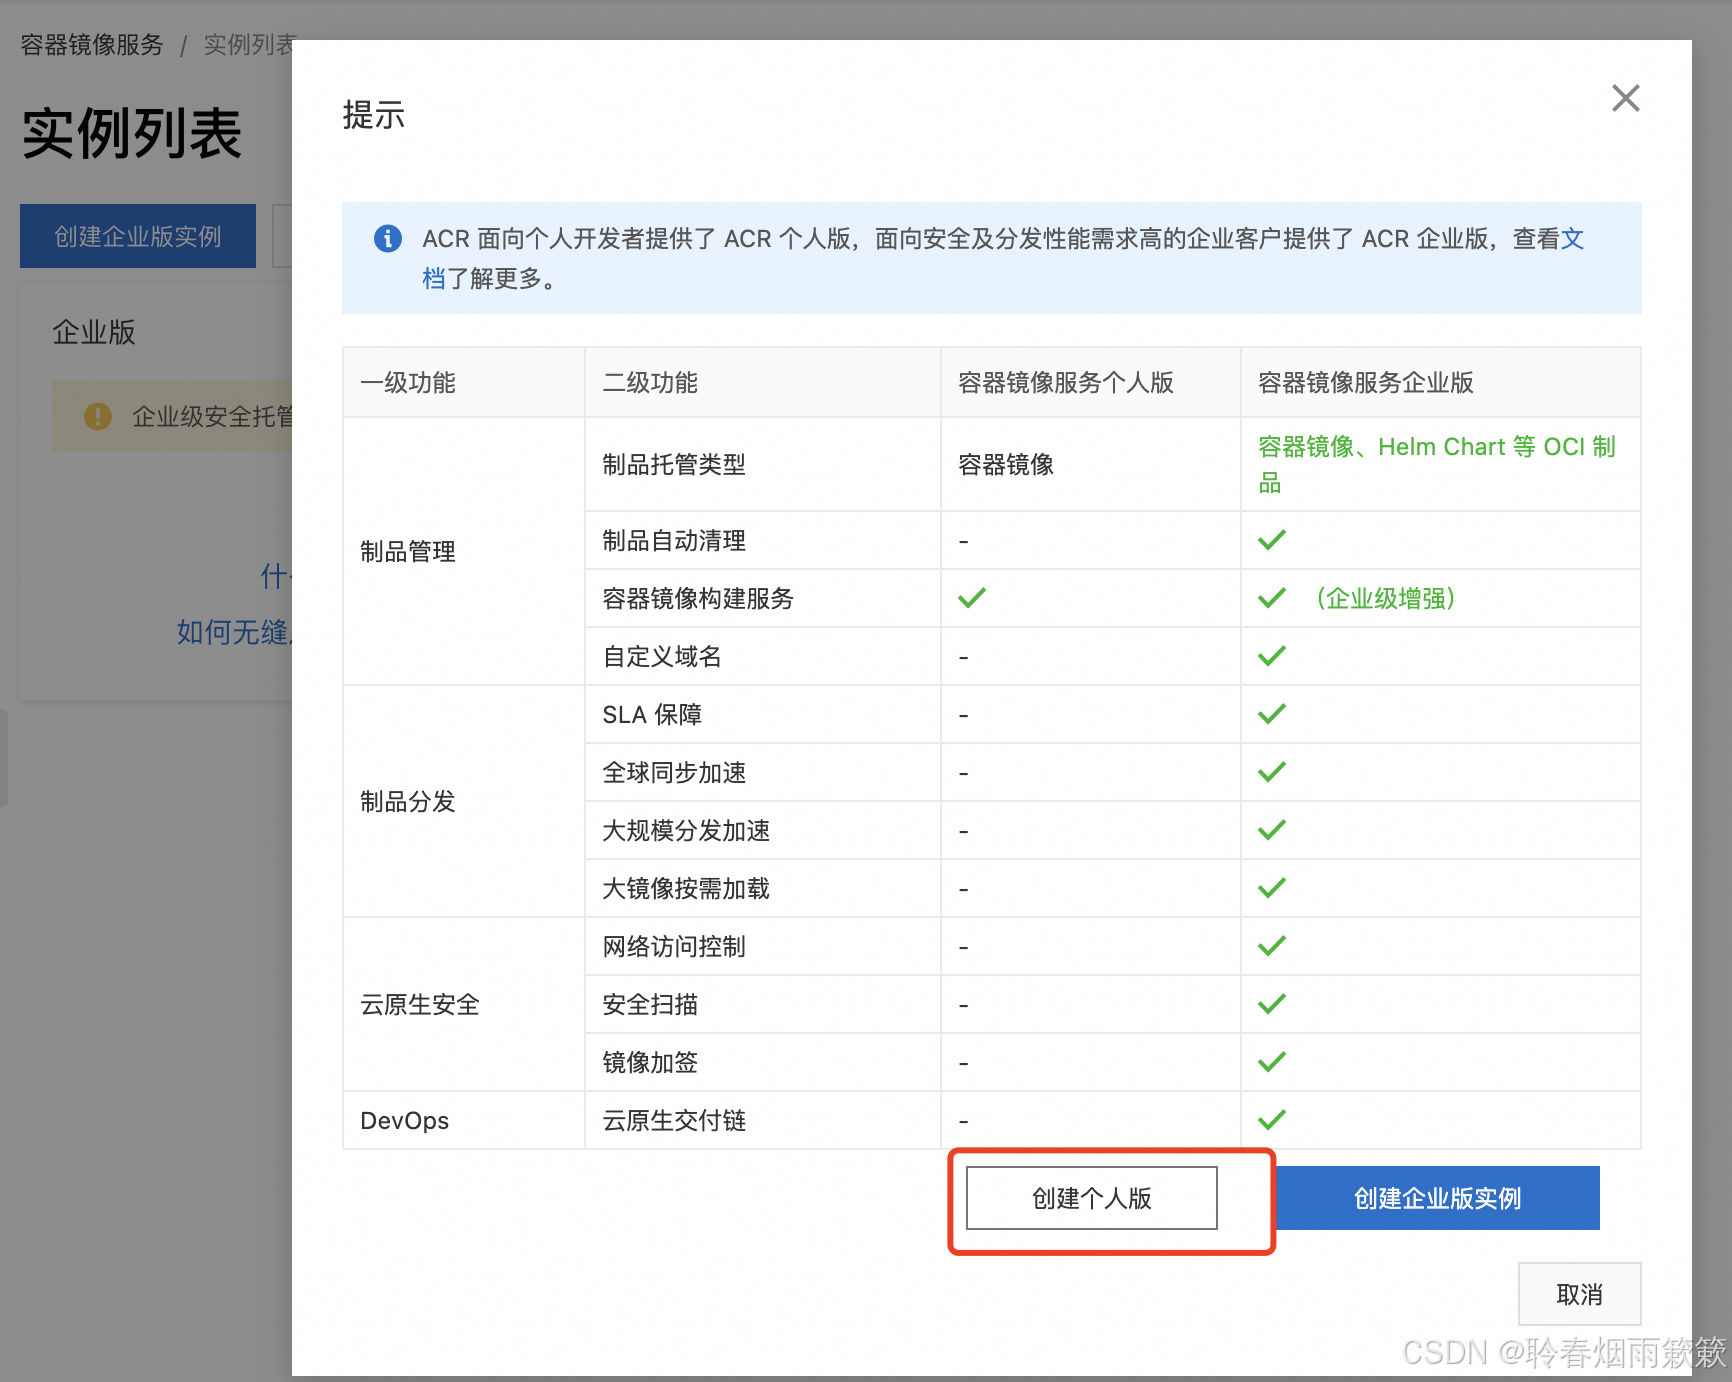Select the 二级功能 column header
Viewport: 1732px width, 1382px height.
tap(762, 382)
